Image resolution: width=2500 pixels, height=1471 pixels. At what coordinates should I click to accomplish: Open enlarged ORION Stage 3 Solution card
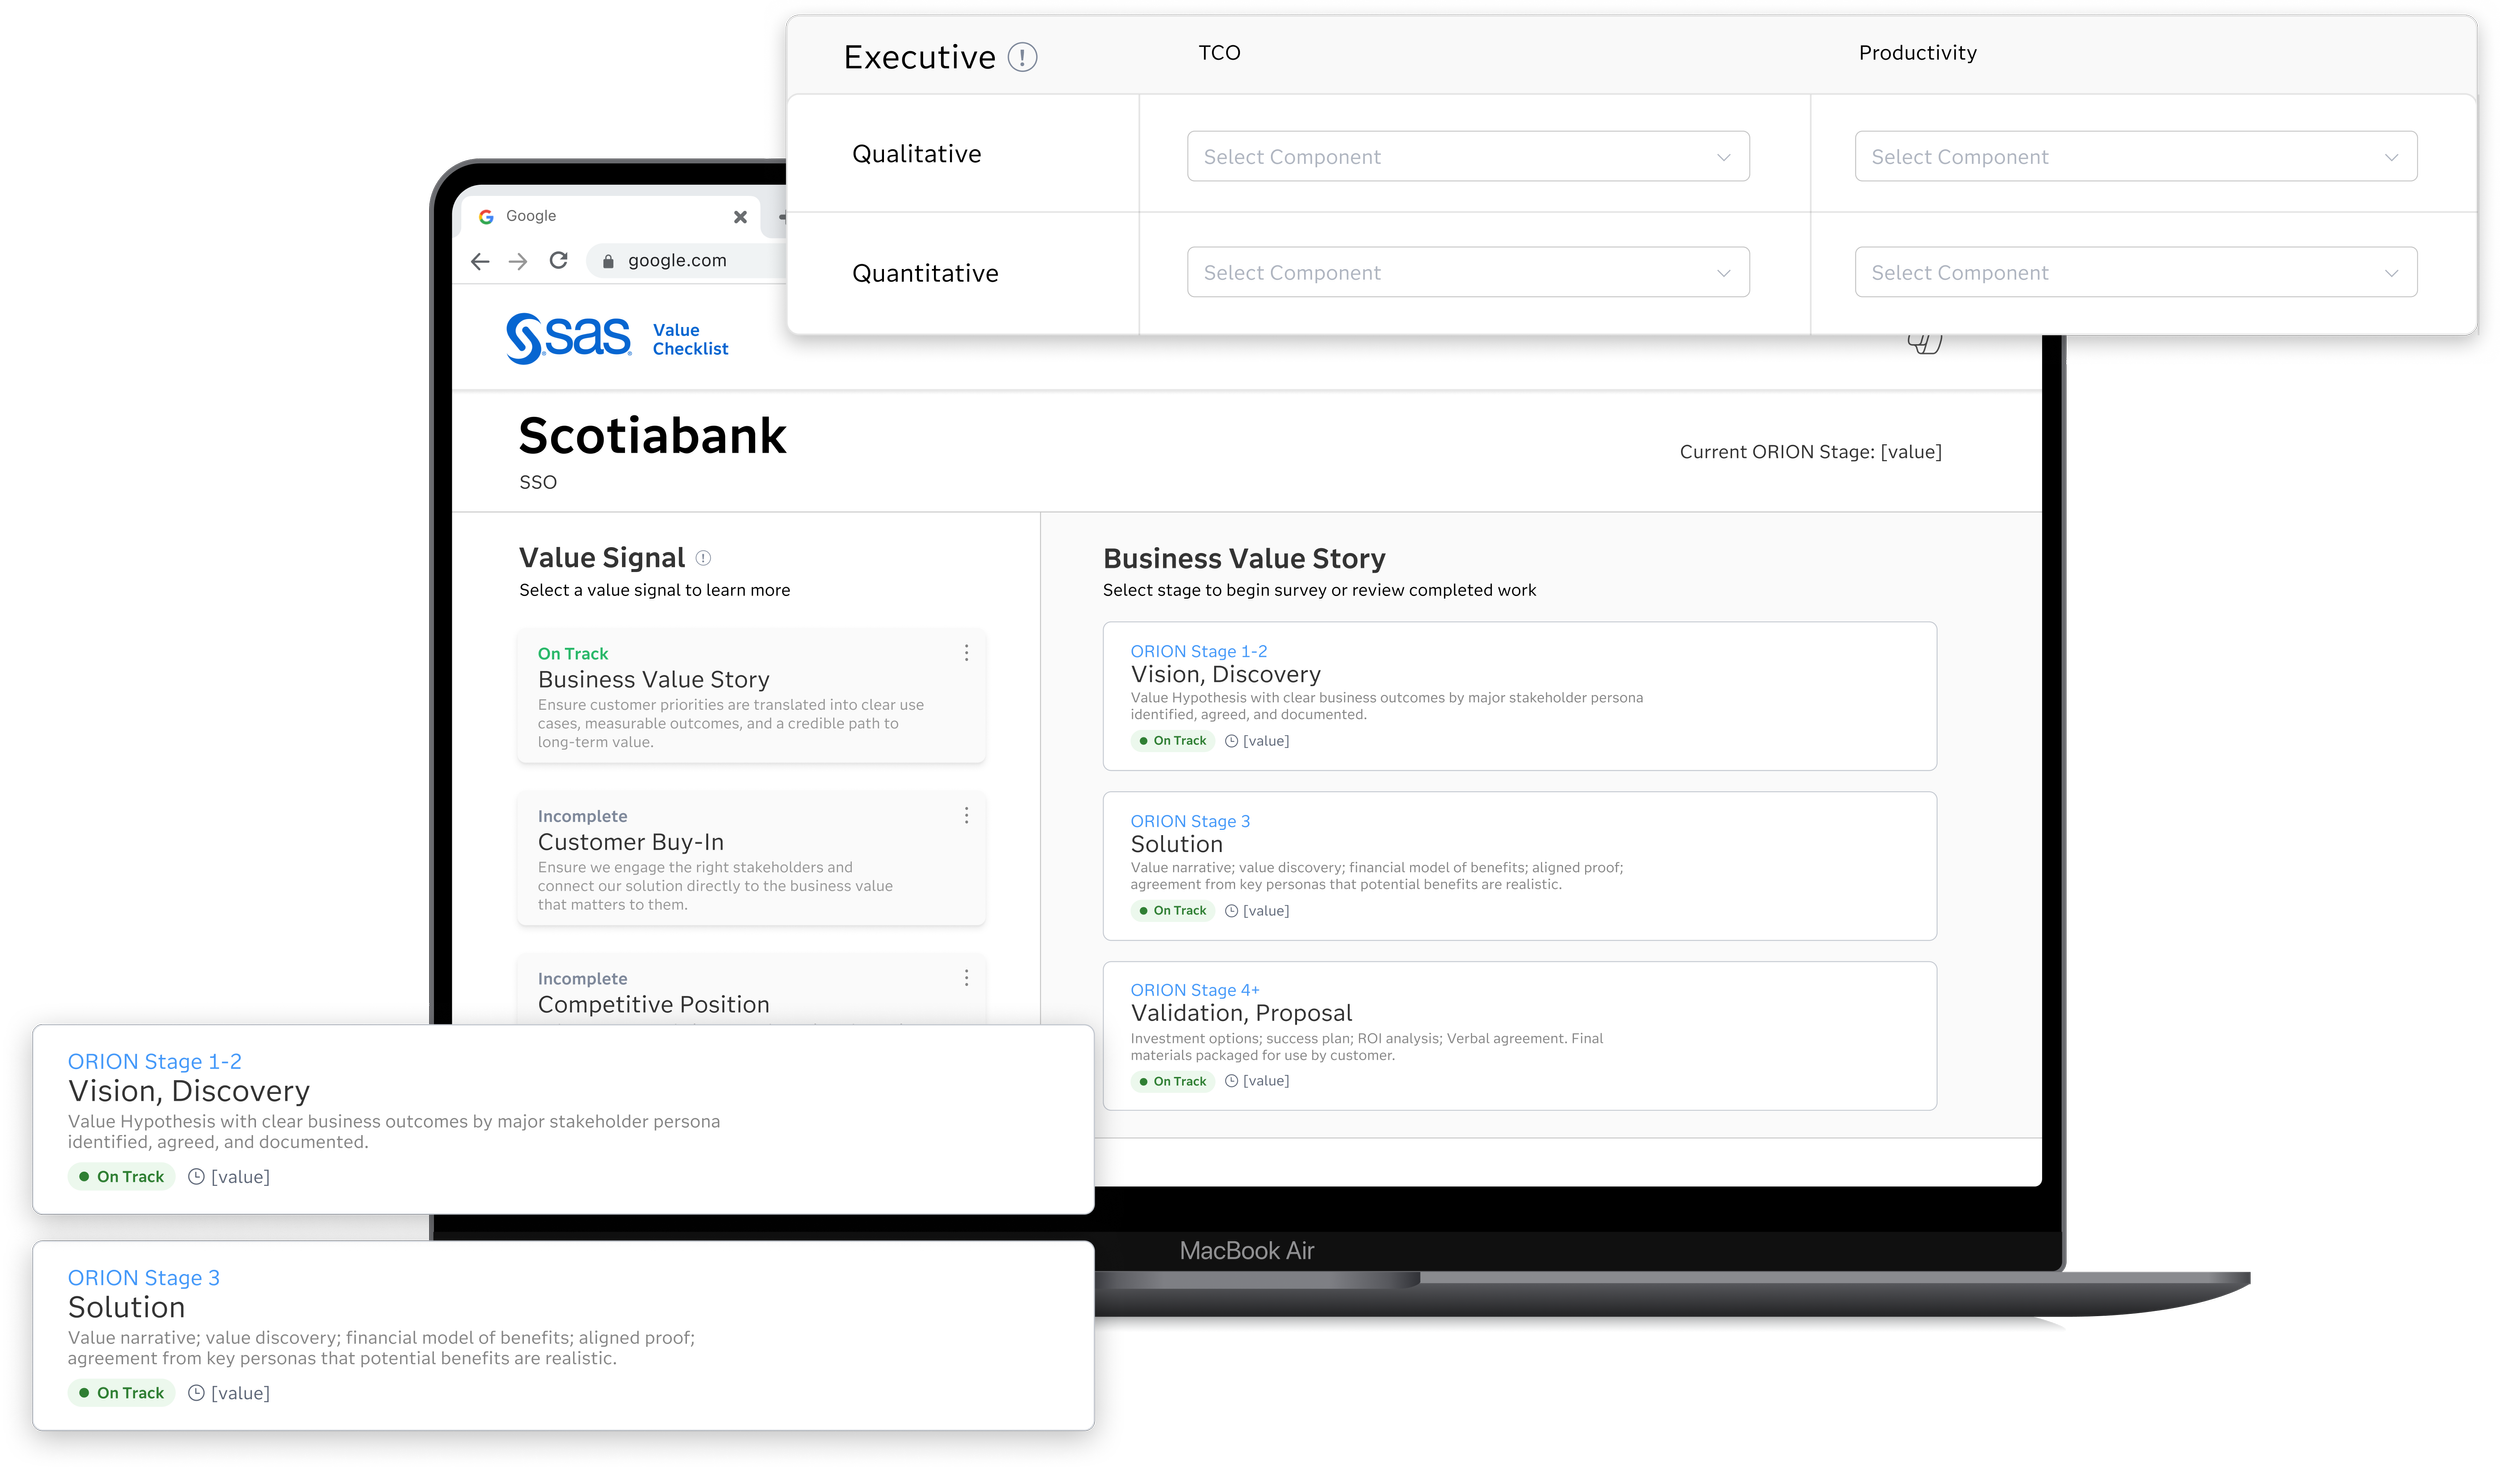(x=562, y=1335)
